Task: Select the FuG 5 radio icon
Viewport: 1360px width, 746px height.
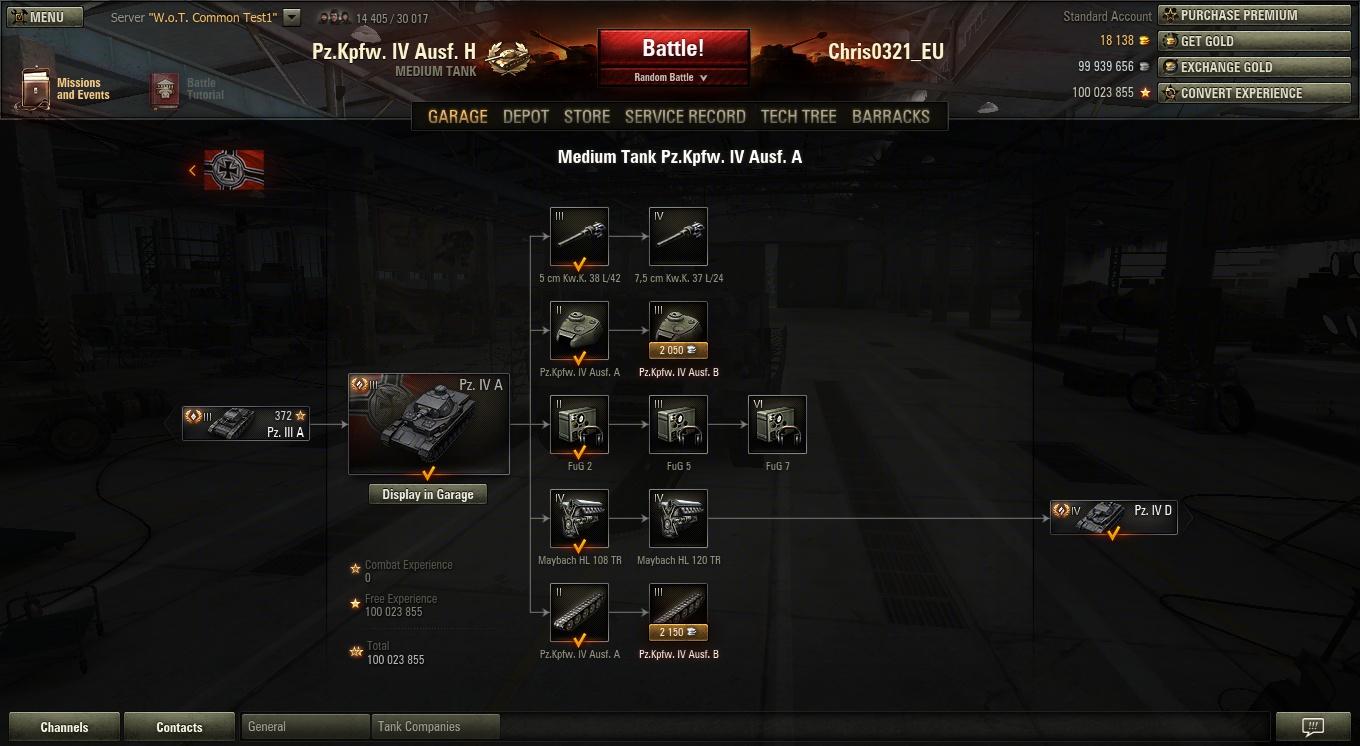Action: pos(679,425)
